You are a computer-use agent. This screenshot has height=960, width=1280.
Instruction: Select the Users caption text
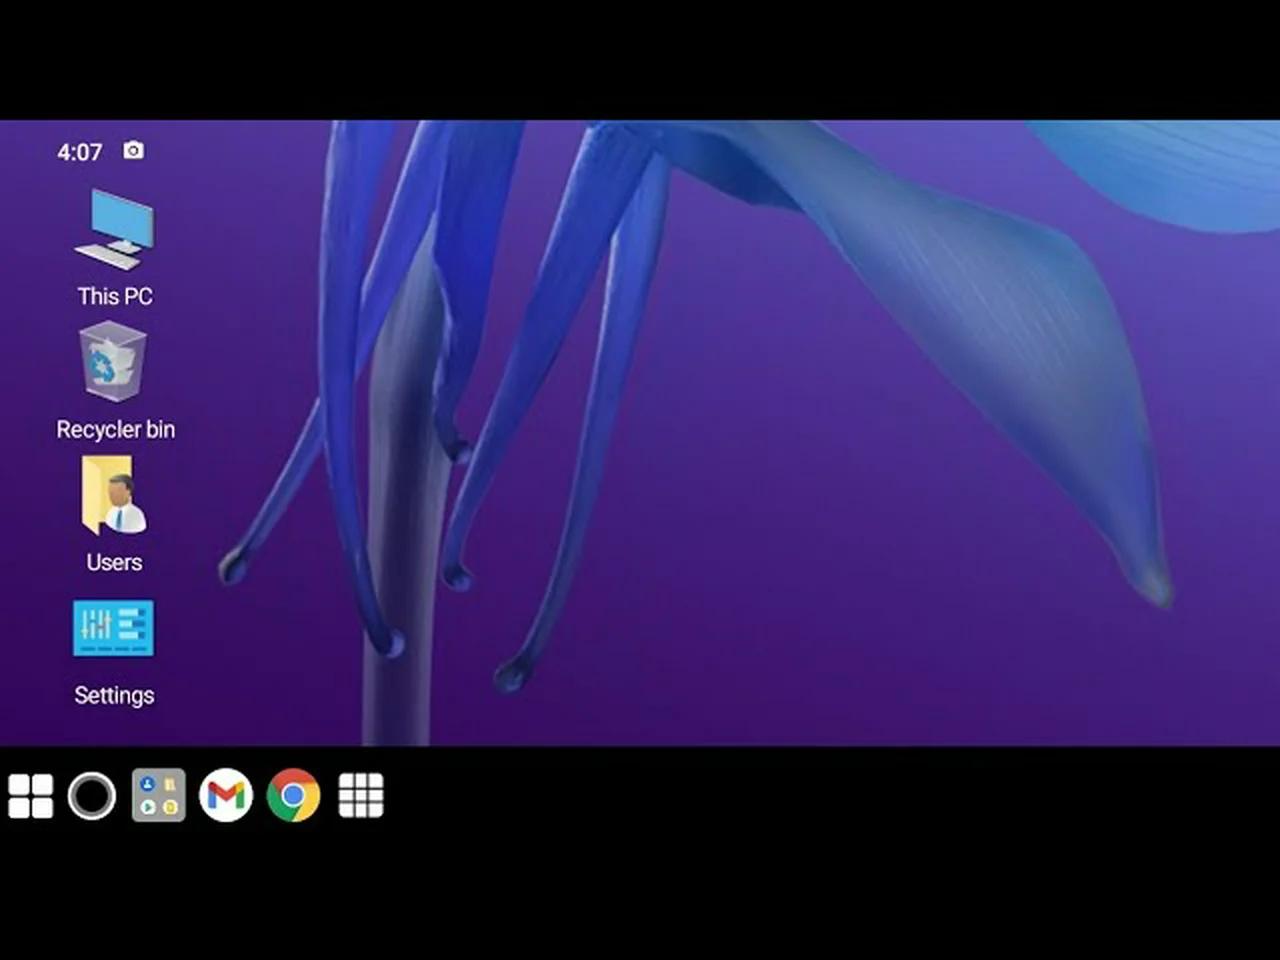click(x=113, y=562)
